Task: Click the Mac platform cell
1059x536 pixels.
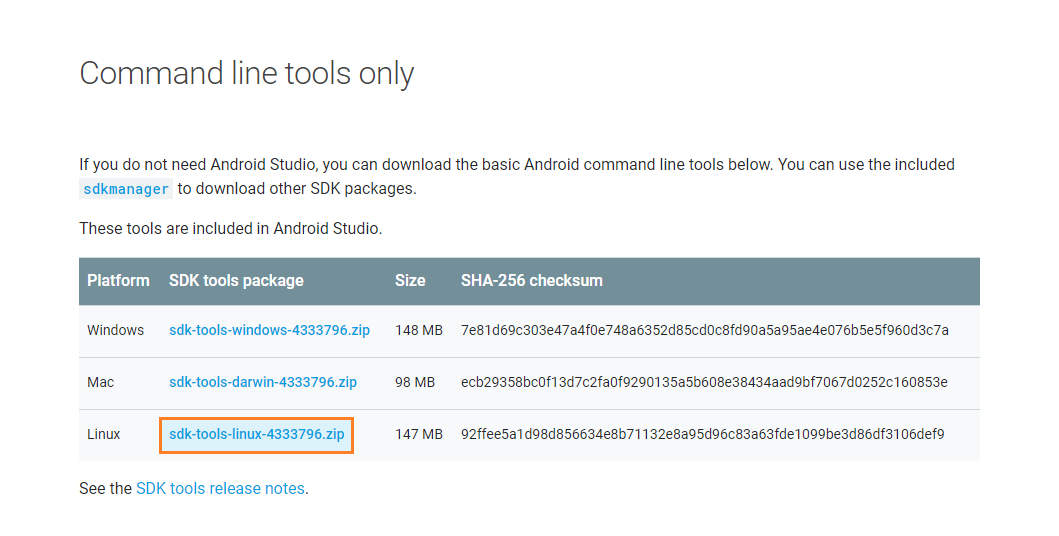Action: [102, 382]
